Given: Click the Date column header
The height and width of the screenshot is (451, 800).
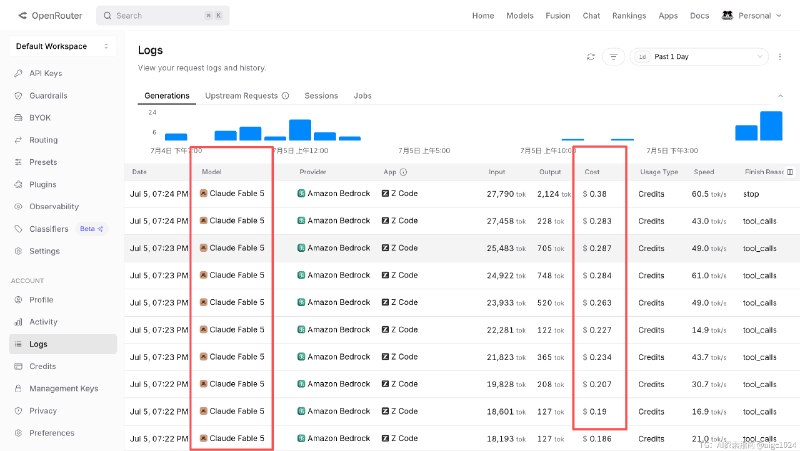Looking at the screenshot, I should (139, 172).
